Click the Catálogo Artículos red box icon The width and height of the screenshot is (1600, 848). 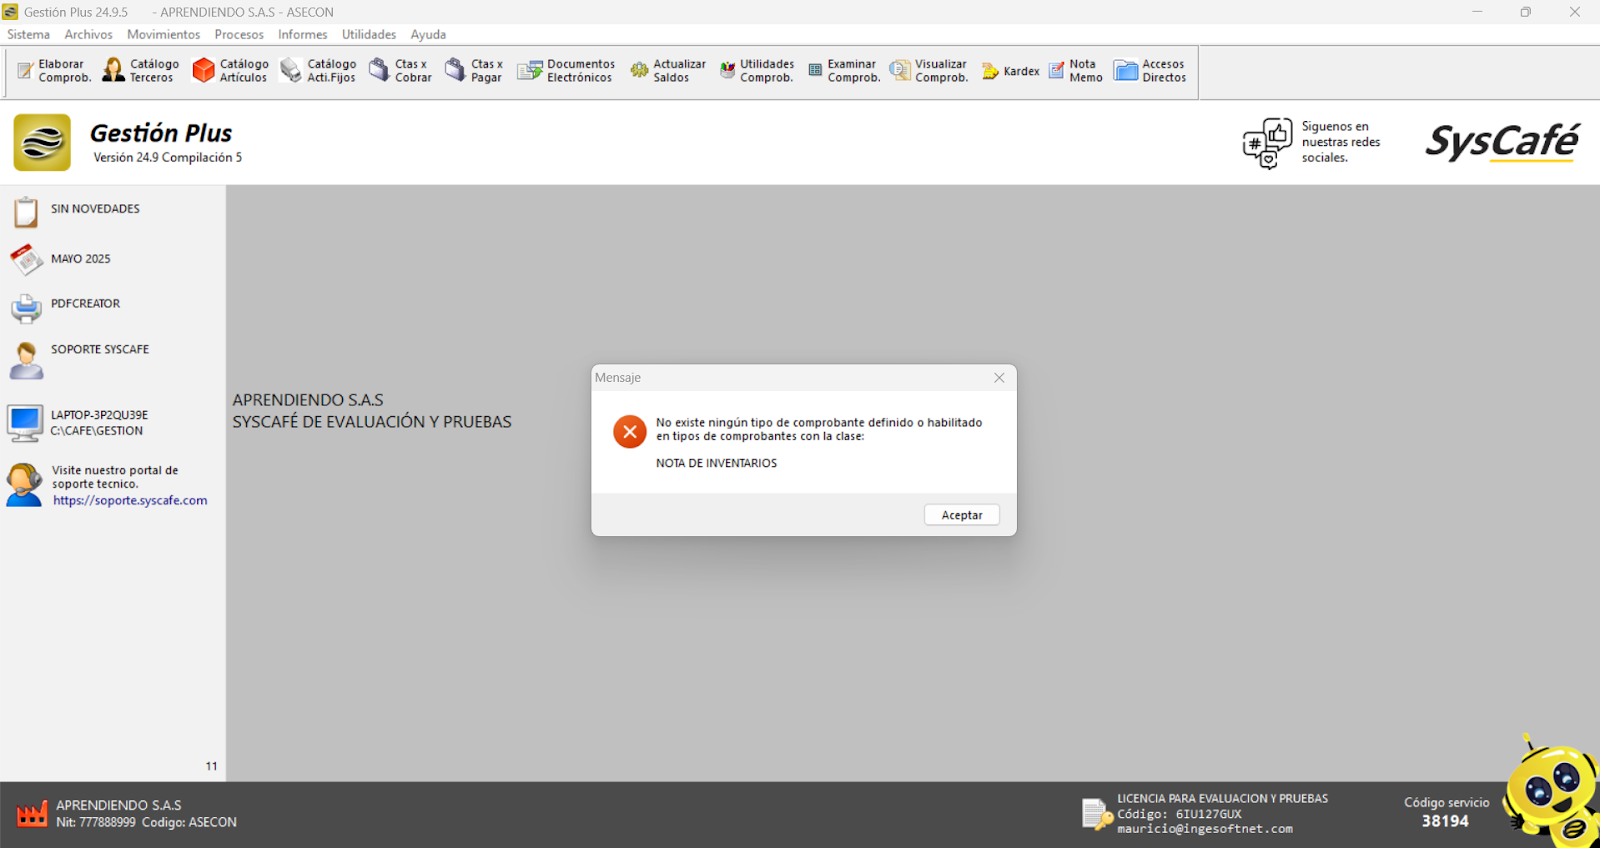(204, 71)
